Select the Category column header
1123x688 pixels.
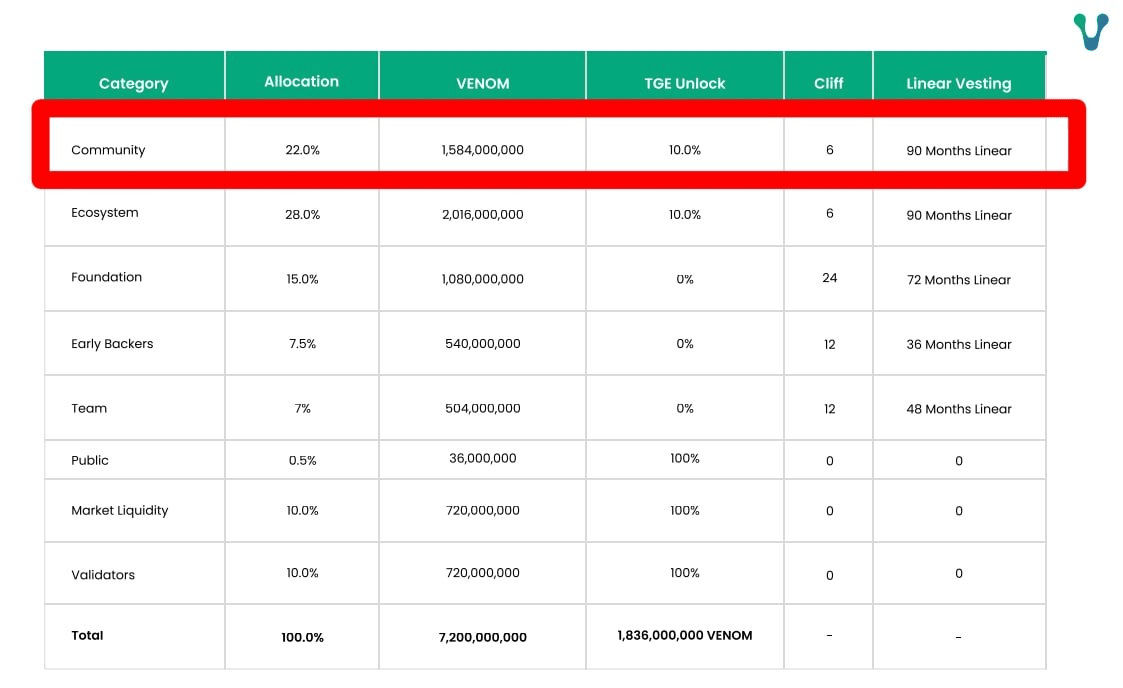pos(133,84)
